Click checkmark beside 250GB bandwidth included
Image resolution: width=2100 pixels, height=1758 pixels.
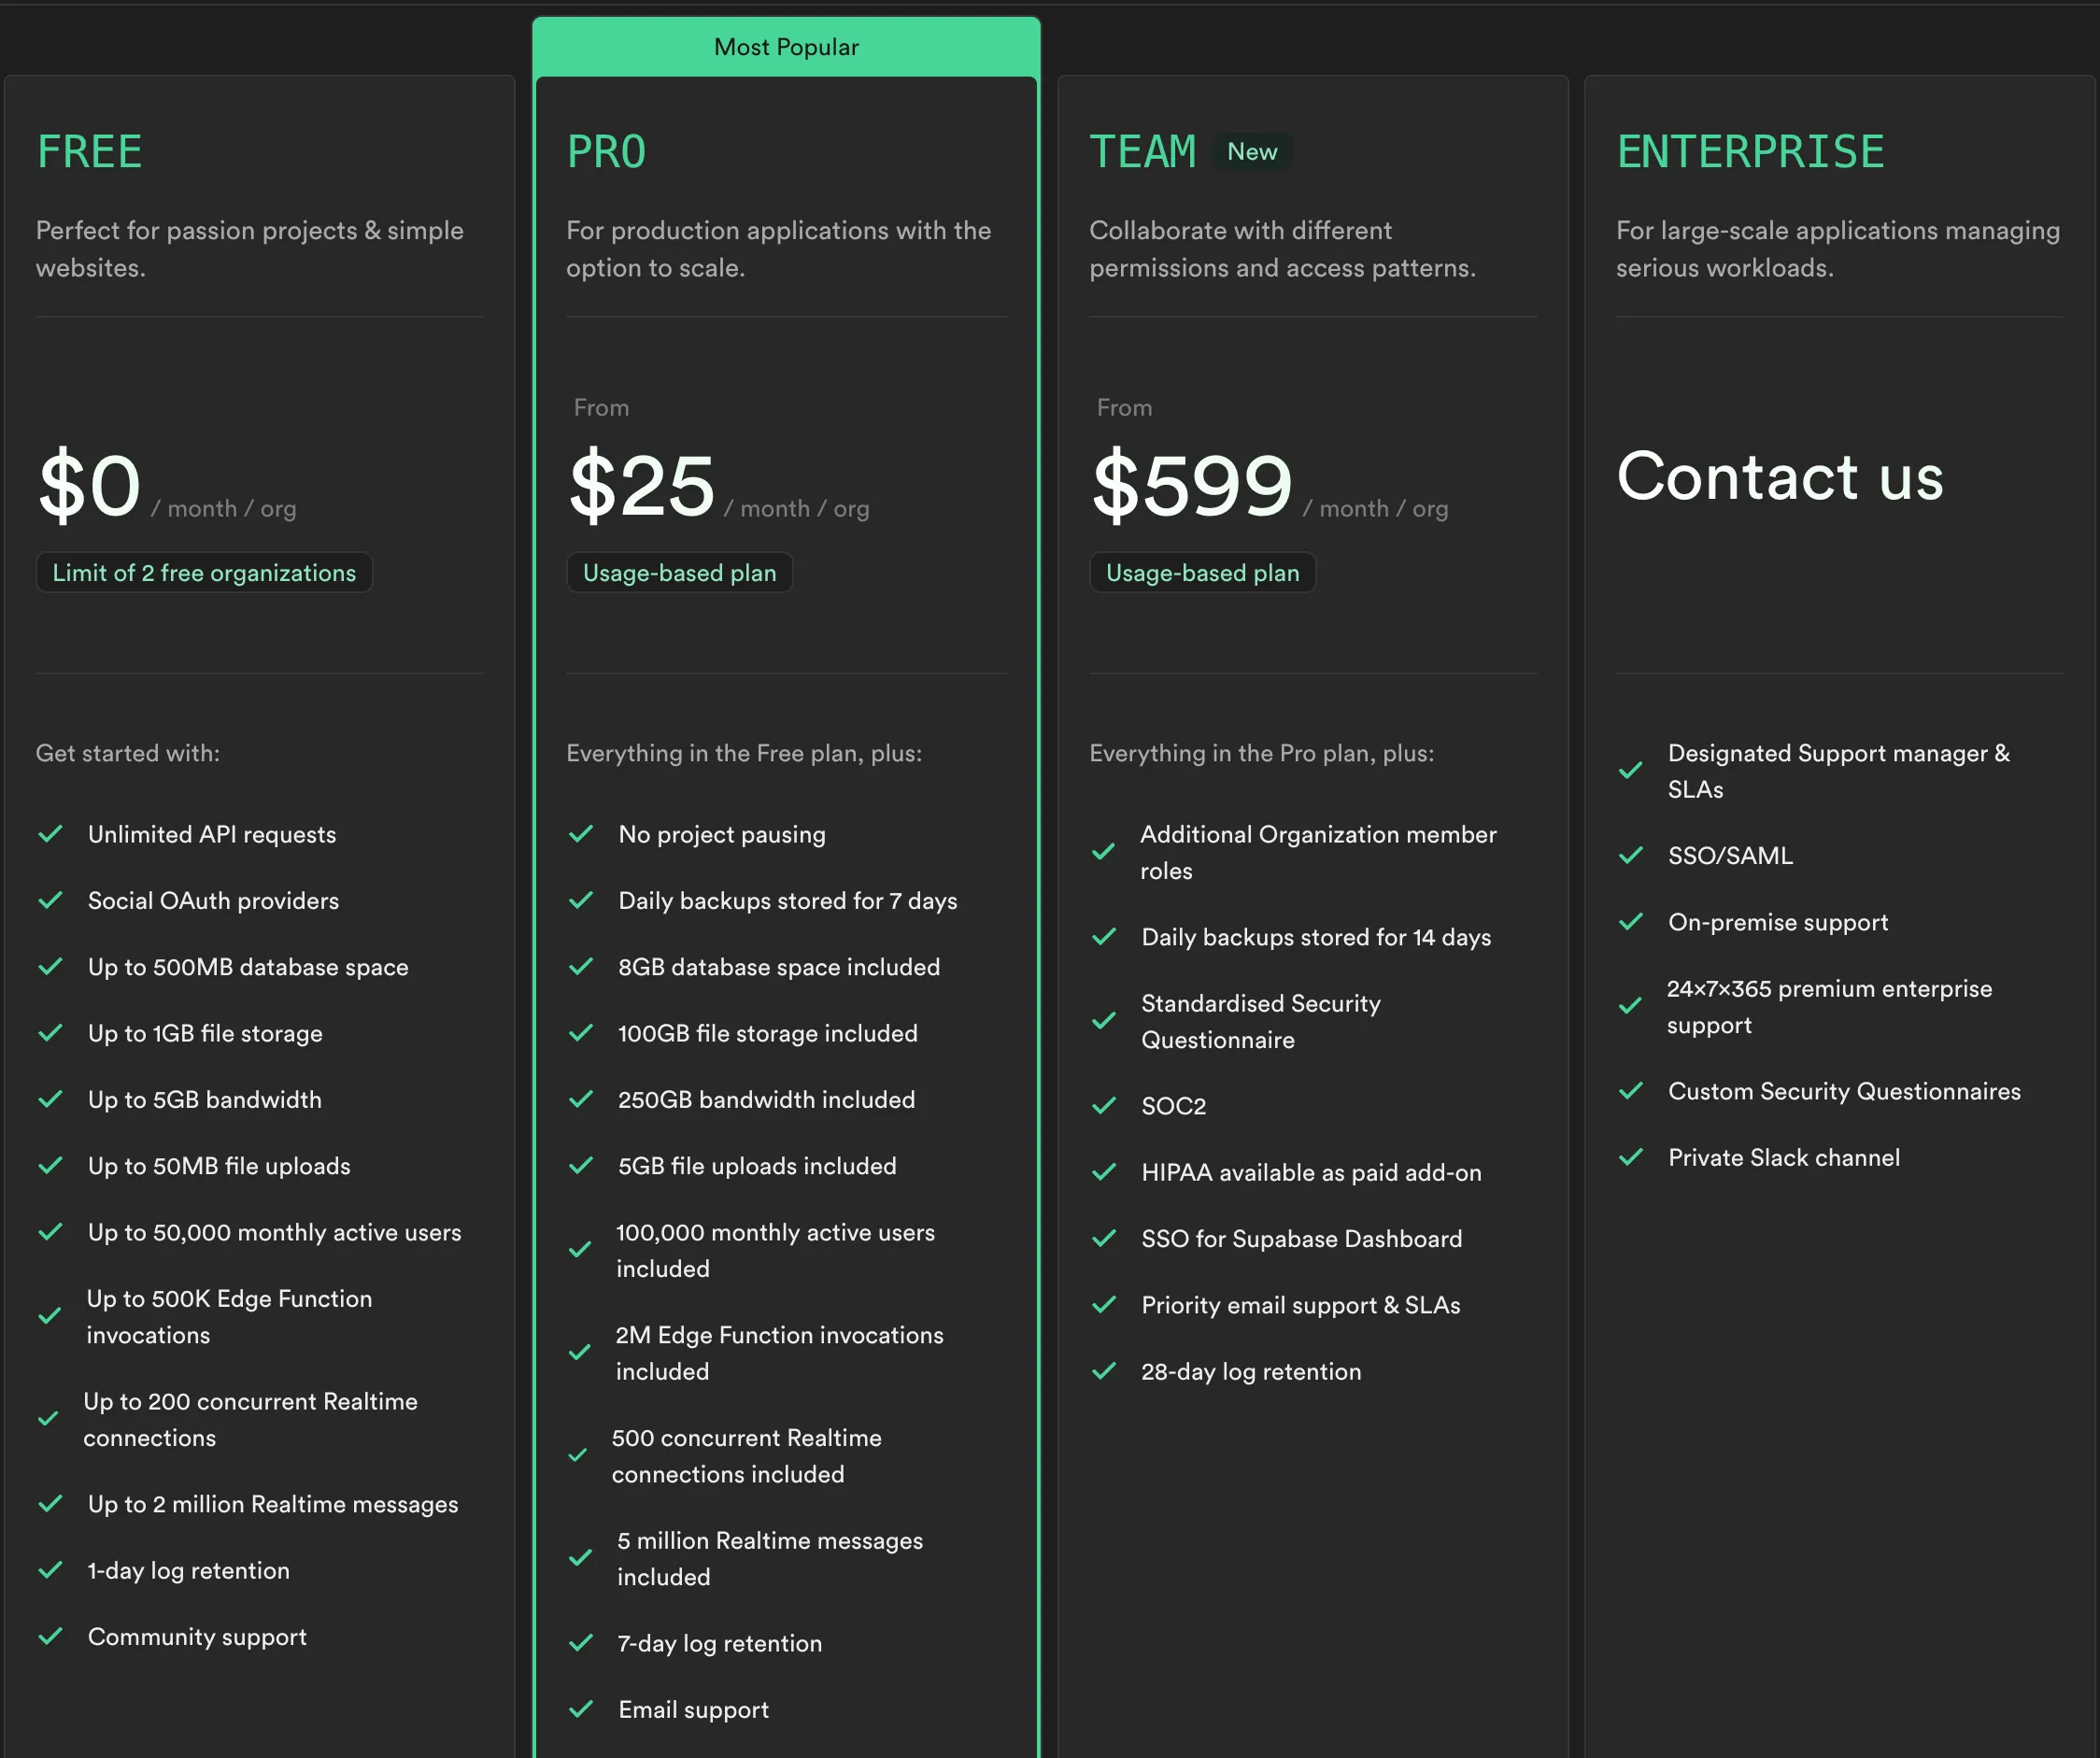[581, 1099]
